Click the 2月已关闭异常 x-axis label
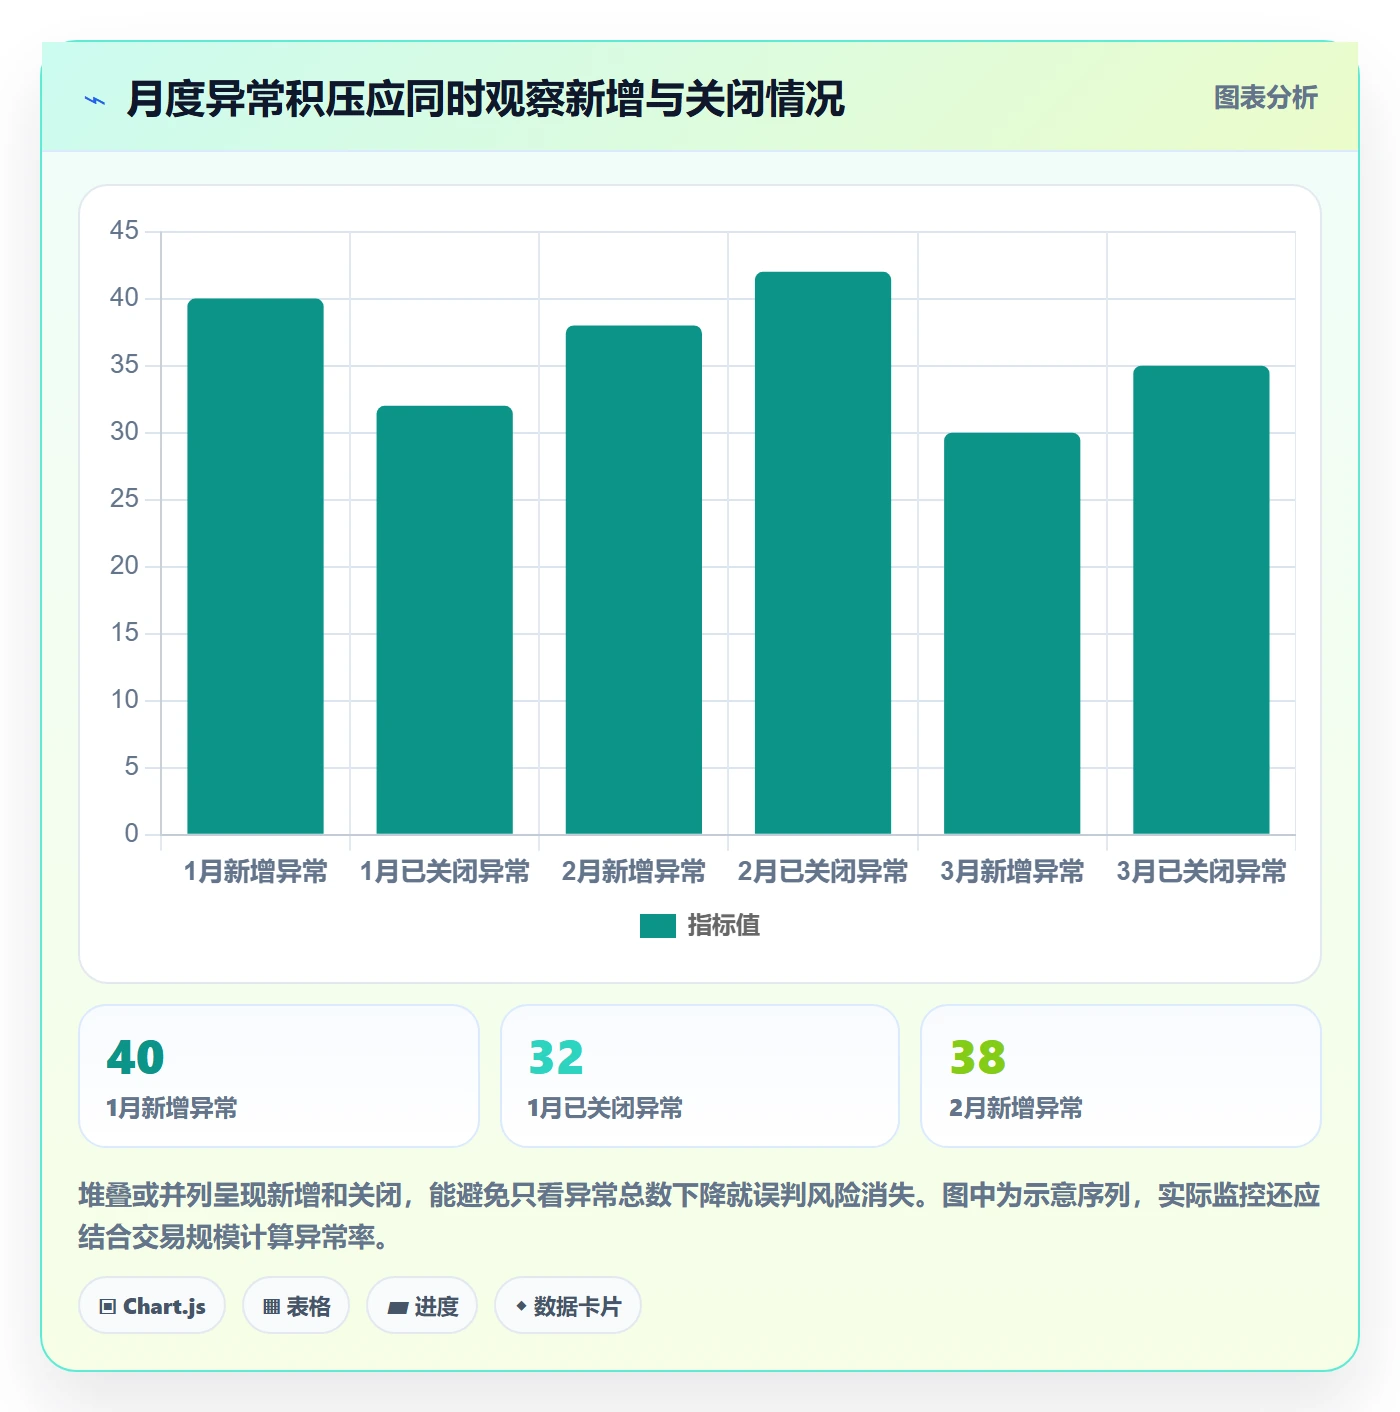This screenshot has width=1400, height=1412. (823, 872)
